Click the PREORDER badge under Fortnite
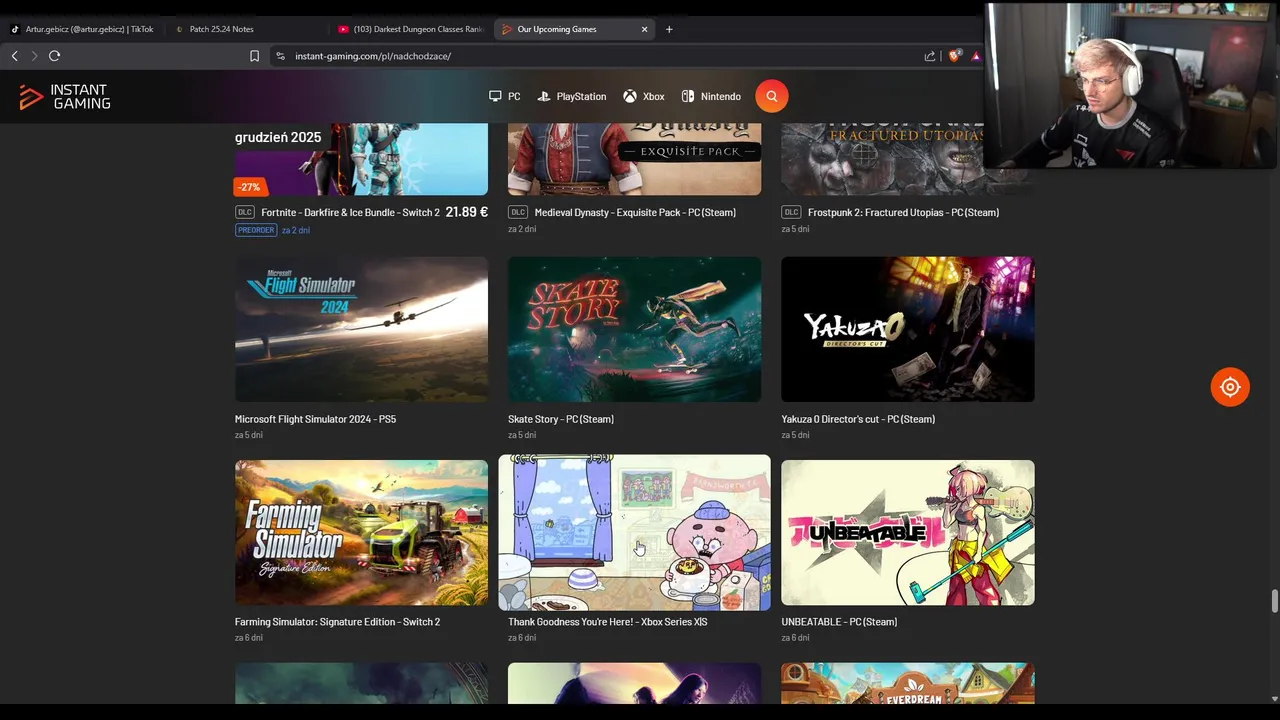This screenshot has height=720, width=1280. coord(256,230)
